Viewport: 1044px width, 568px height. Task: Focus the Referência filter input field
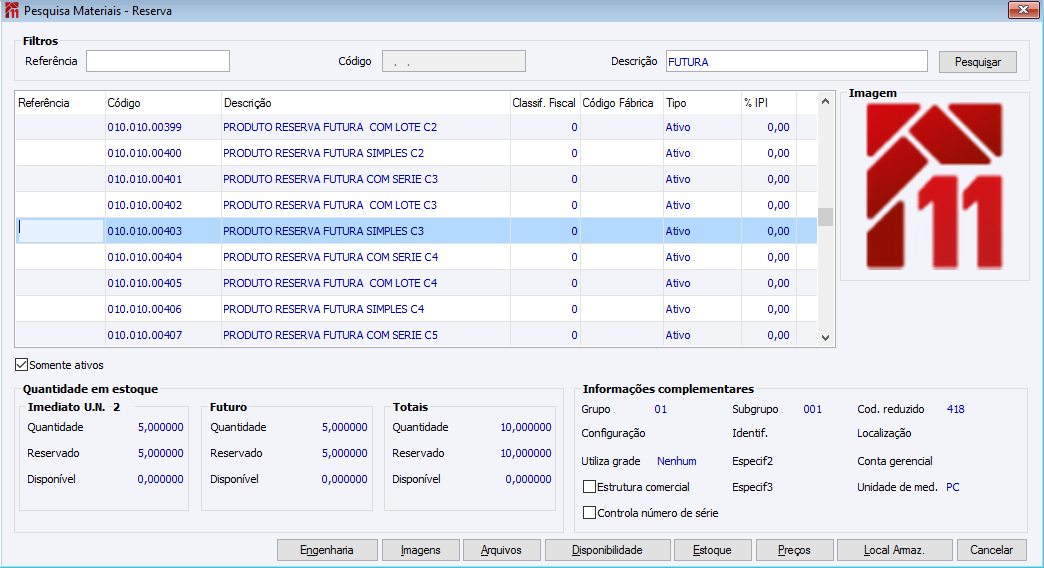point(158,62)
